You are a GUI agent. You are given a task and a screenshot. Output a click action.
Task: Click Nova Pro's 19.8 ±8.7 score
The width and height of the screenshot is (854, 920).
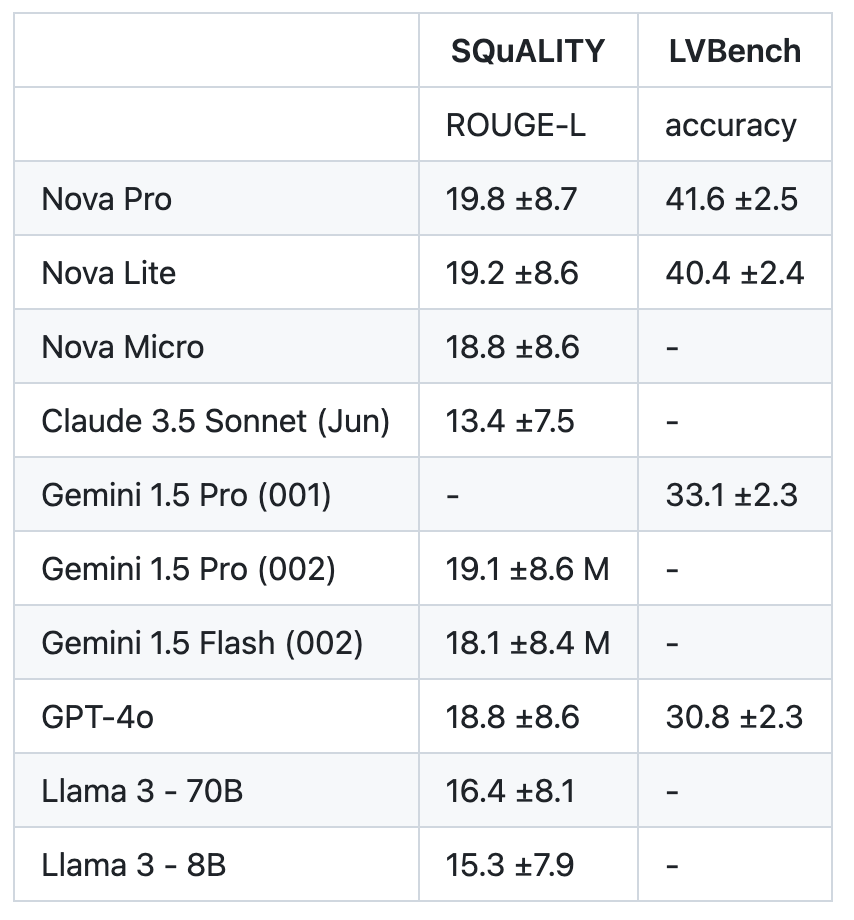[511, 199]
